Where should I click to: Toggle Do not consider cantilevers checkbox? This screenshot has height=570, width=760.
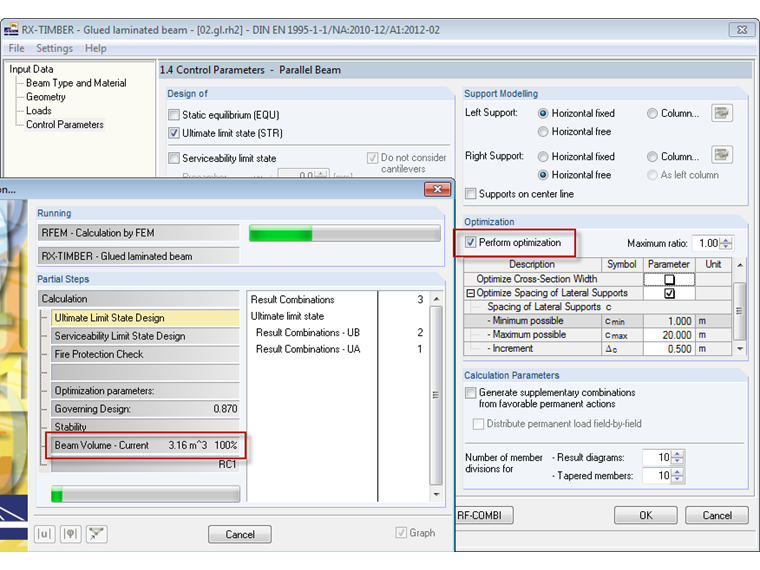coord(372,158)
